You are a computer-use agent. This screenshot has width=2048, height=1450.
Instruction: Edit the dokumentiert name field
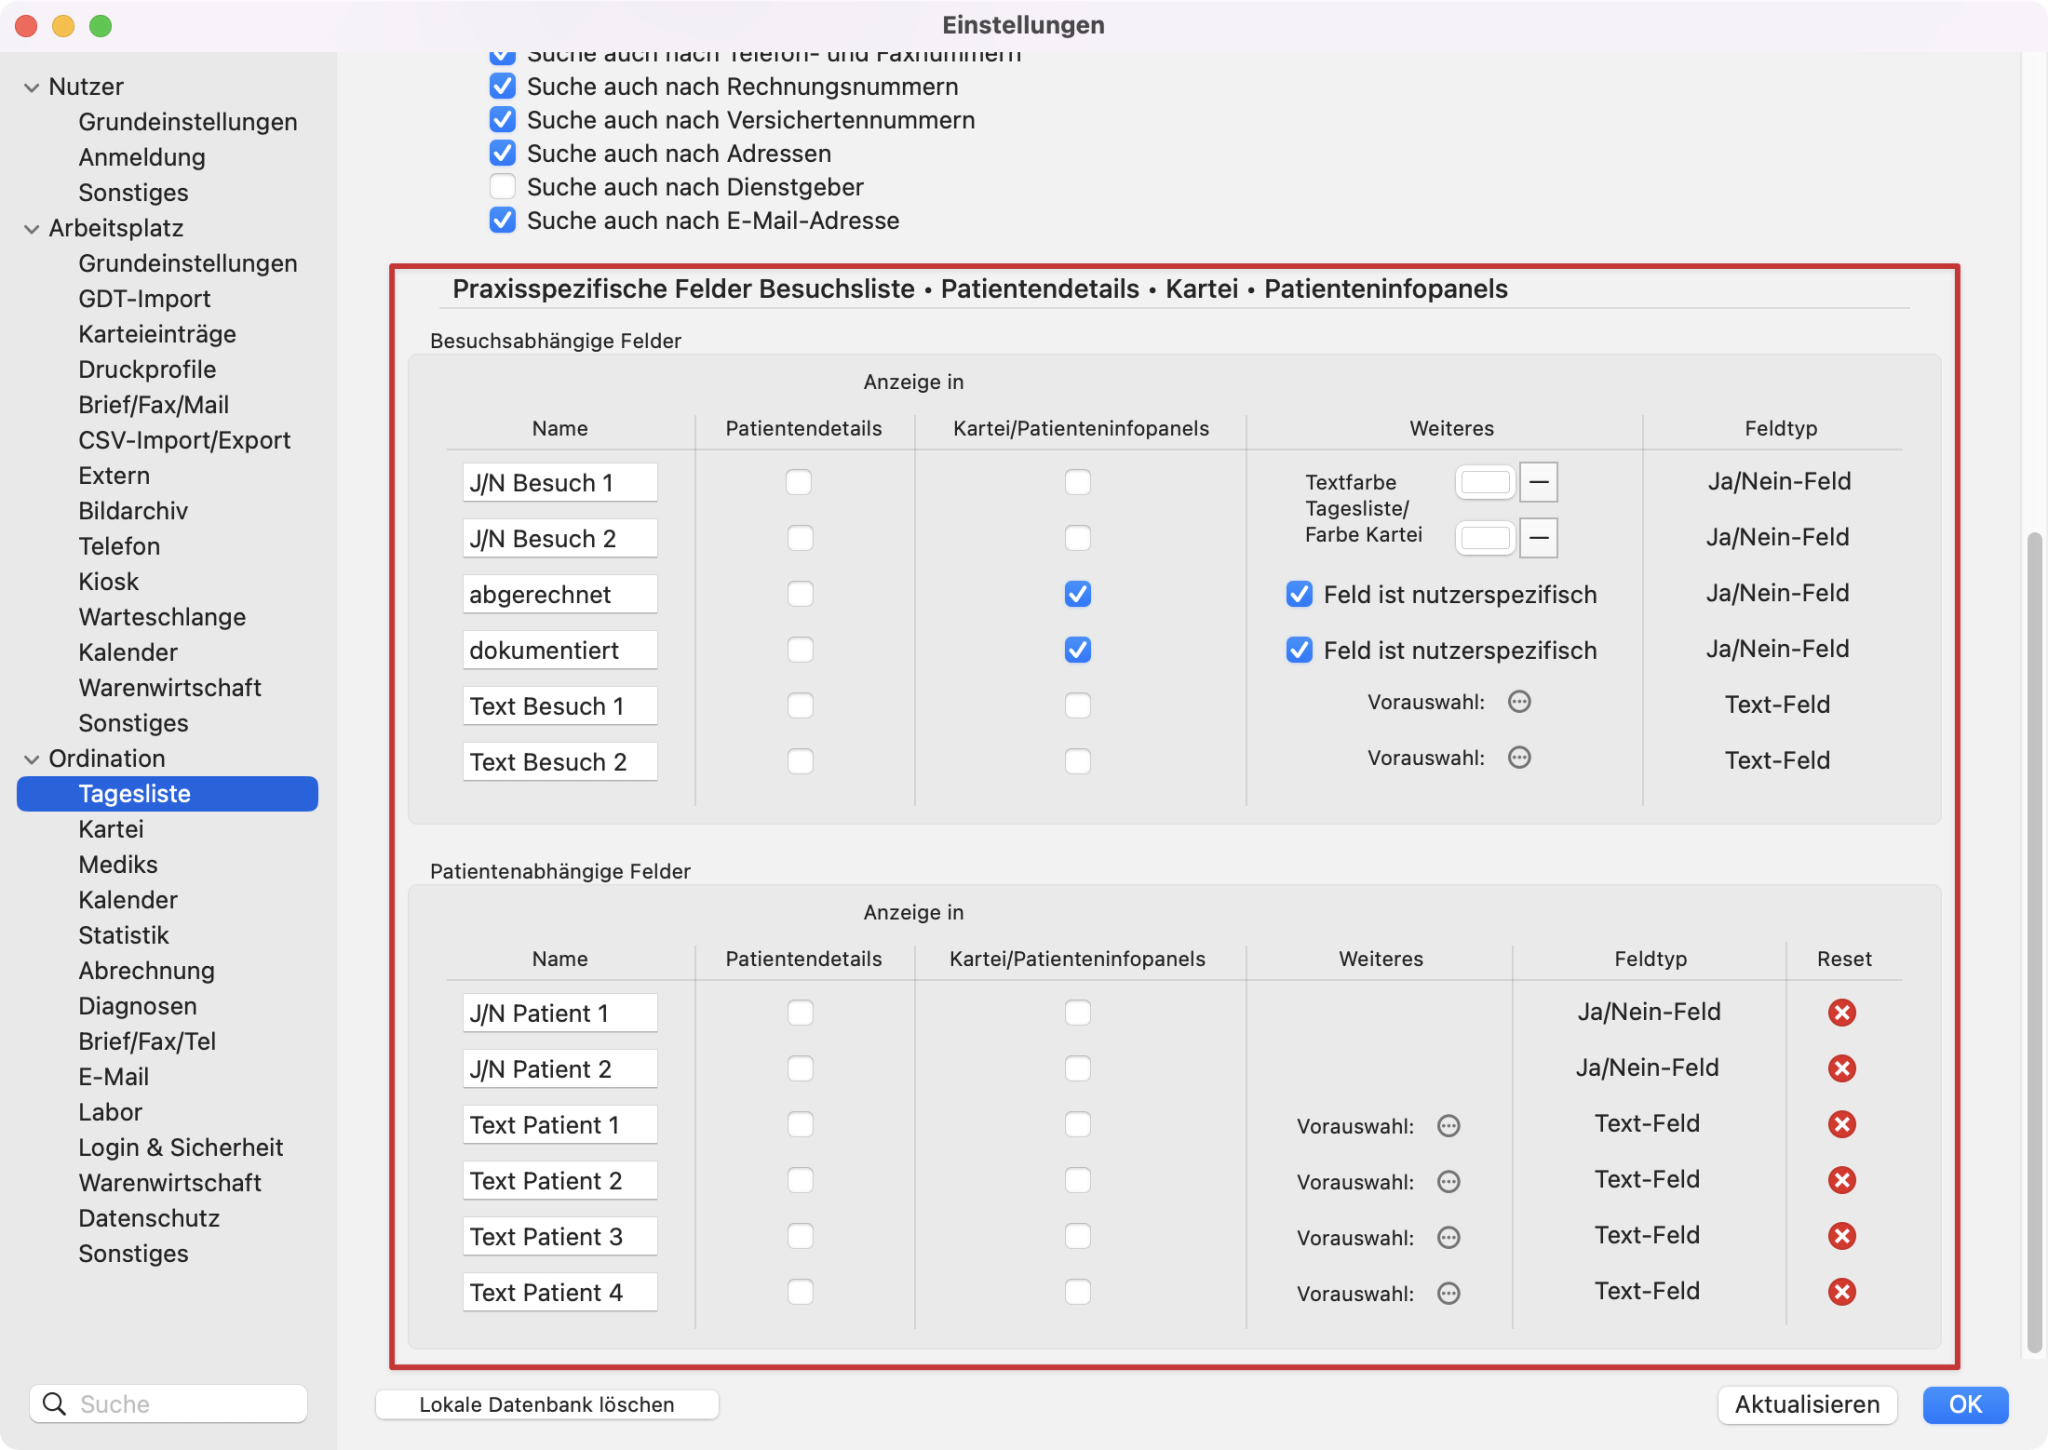point(559,651)
